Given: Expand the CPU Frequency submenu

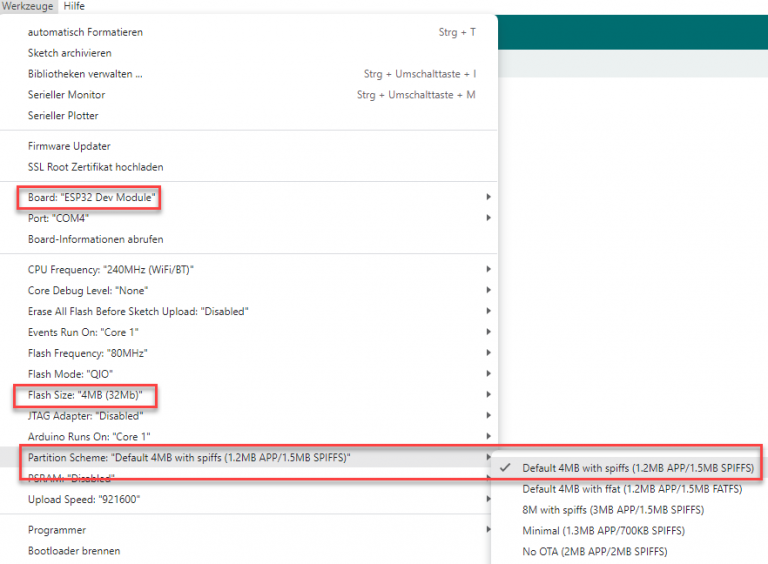Looking at the screenshot, I should (110, 269).
